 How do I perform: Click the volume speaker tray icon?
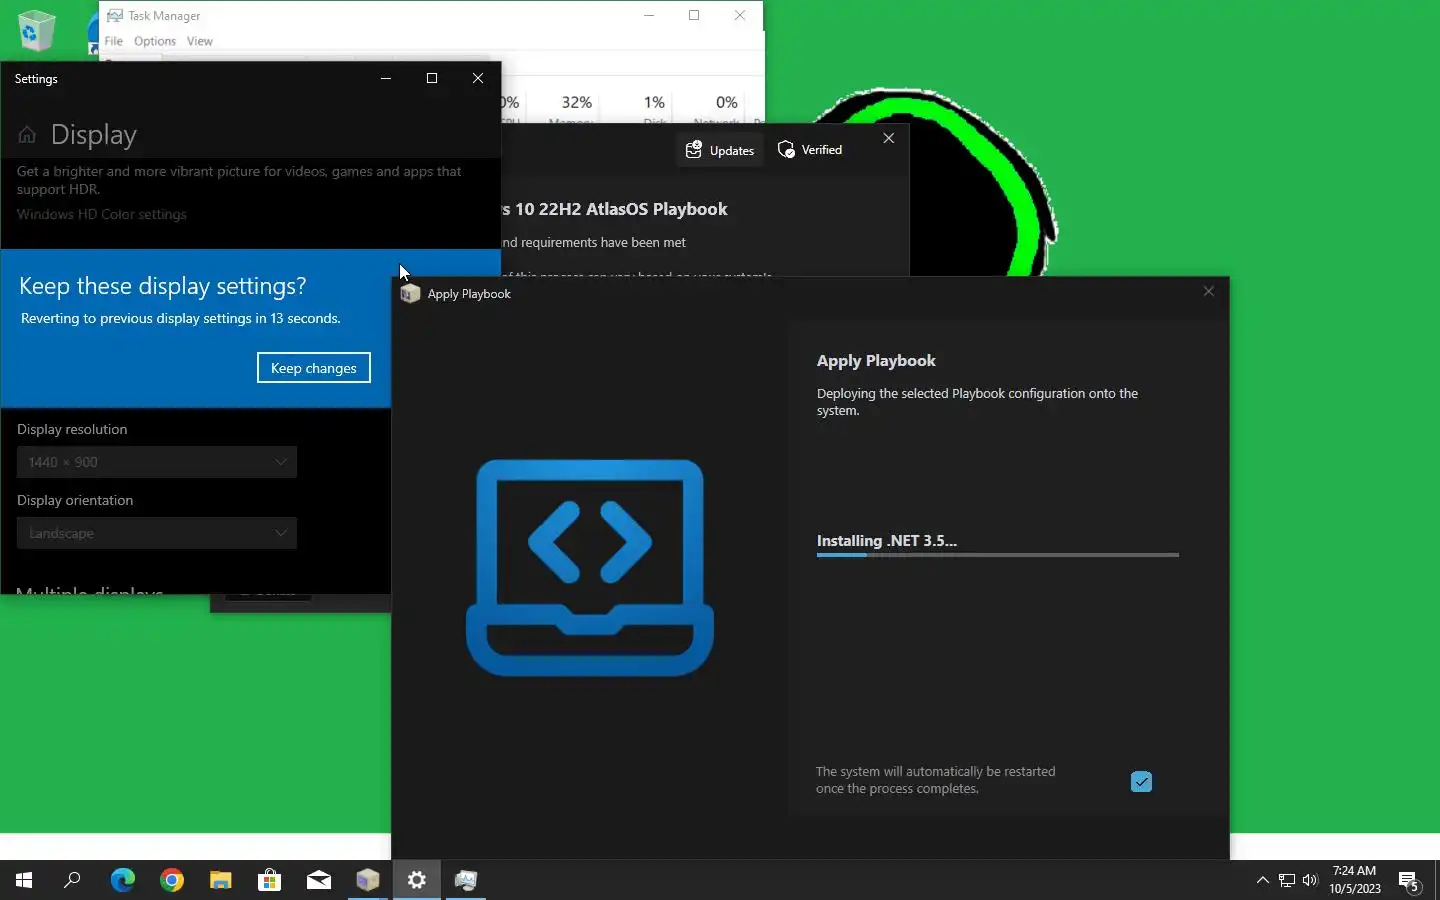coord(1310,880)
